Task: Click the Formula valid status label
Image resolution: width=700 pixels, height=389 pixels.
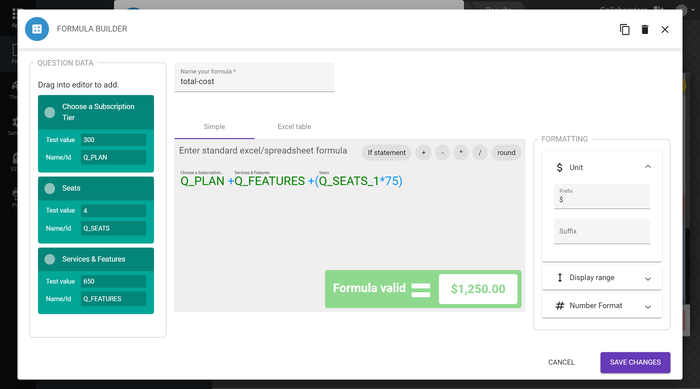Action: point(369,289)
